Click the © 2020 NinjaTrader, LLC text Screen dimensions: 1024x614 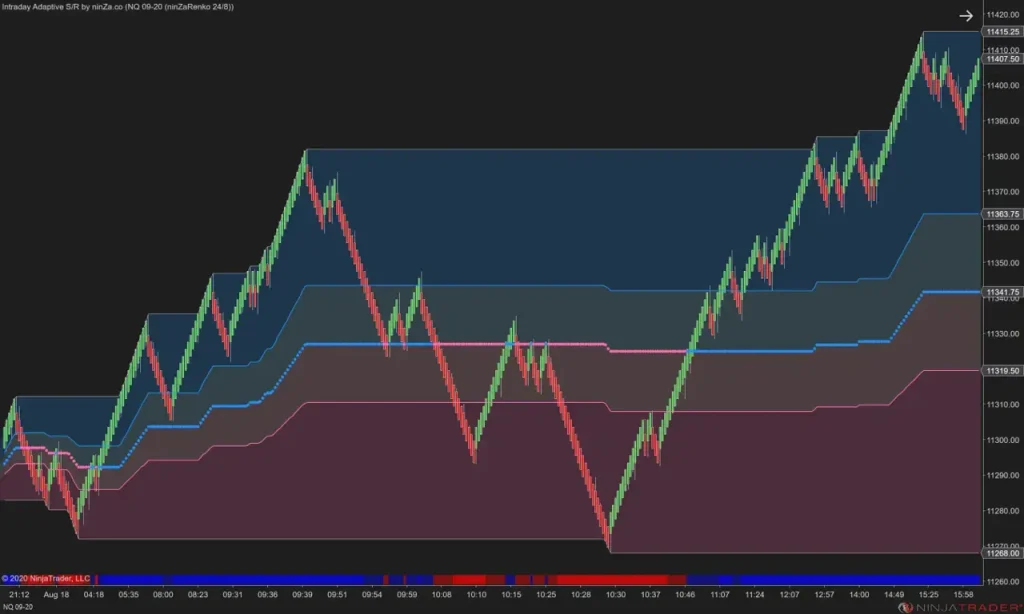pyautogui.click(x=46, y=578)
